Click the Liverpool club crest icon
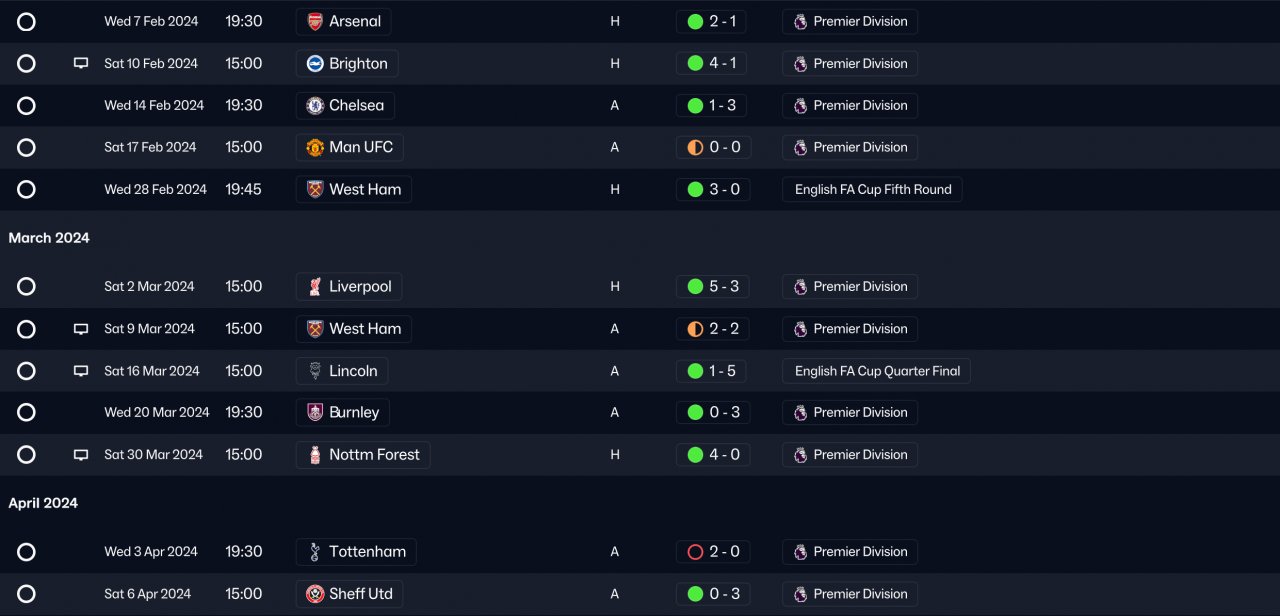Screen dimensions: 1280x616 [x=315, y=287]
